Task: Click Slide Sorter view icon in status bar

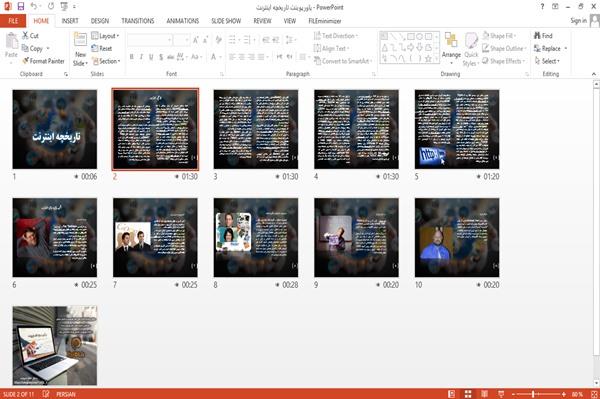Action: 468,394
